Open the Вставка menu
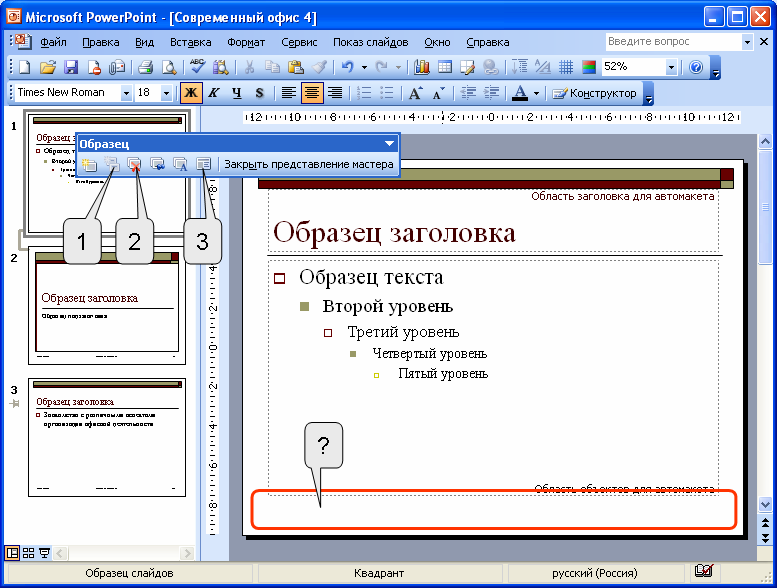The image size is (777, 588). pos(191,42)
